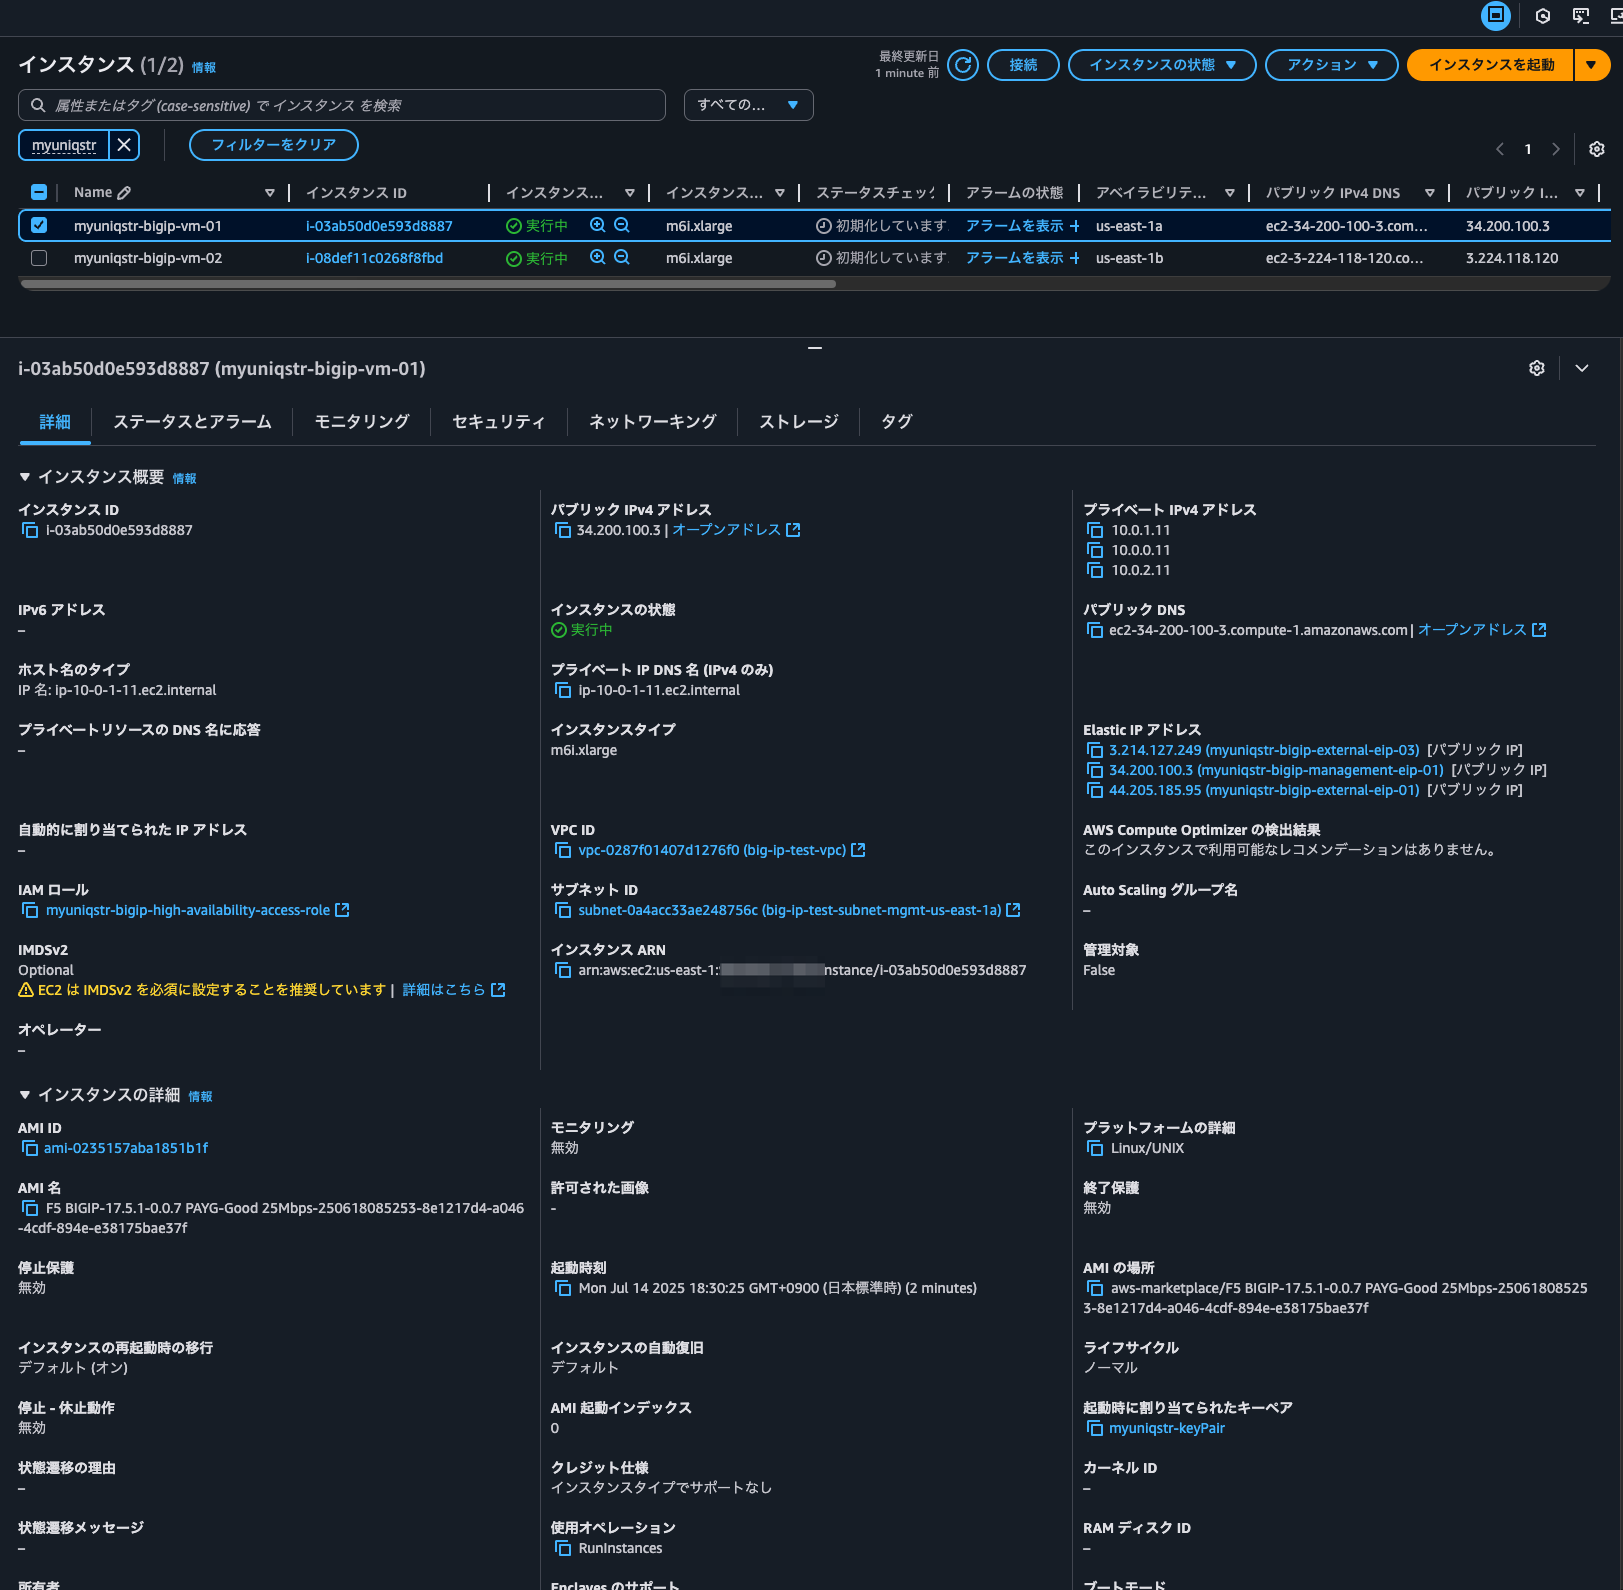The height and width of the screenshot is (1590, 1623).
Task: Click 情報 link beside インスタンス title
Action: click(204, 68)
